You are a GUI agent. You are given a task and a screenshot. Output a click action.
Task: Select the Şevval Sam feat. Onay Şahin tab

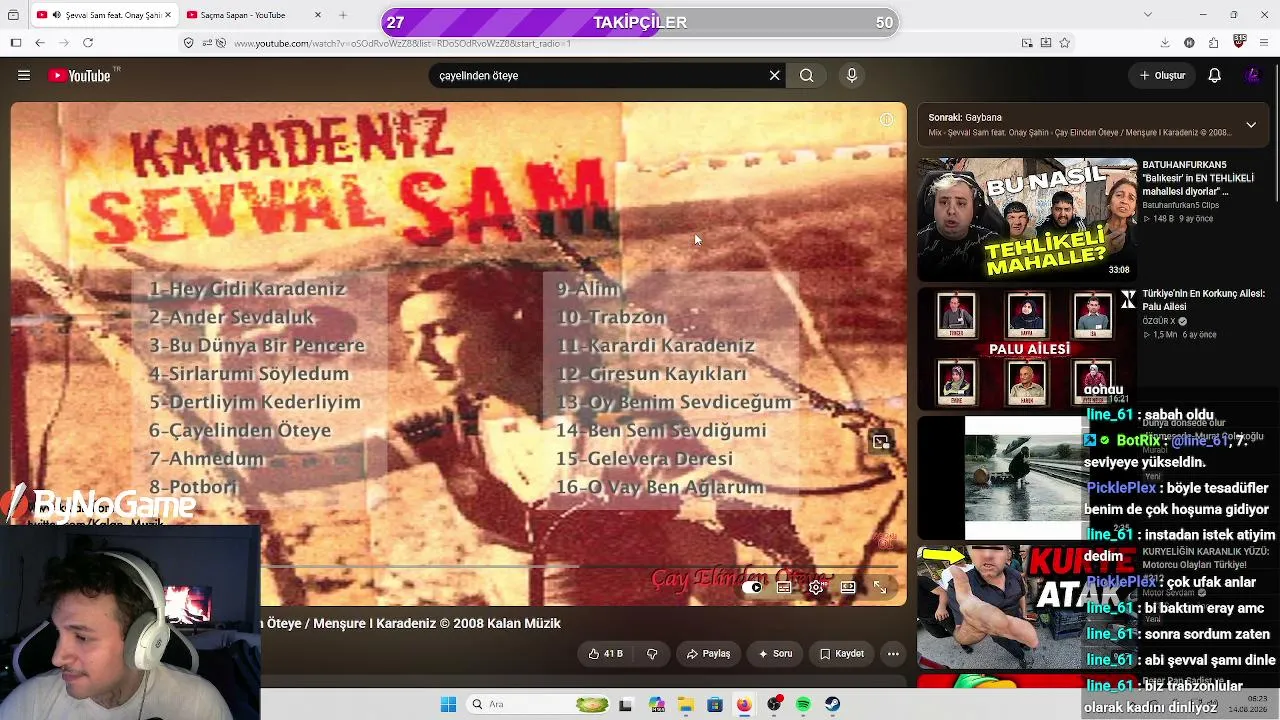104,15
